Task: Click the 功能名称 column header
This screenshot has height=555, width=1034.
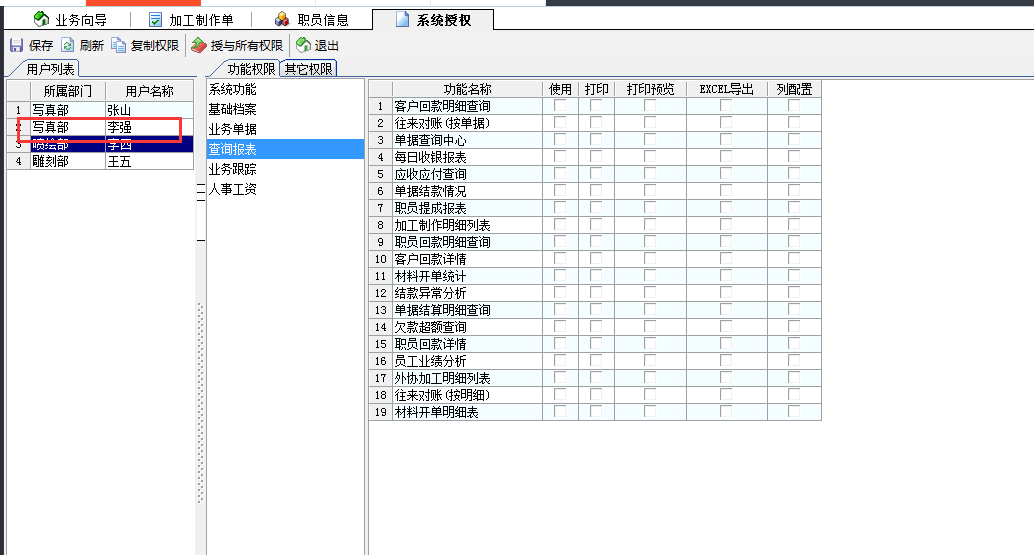Action: (468, 89)
